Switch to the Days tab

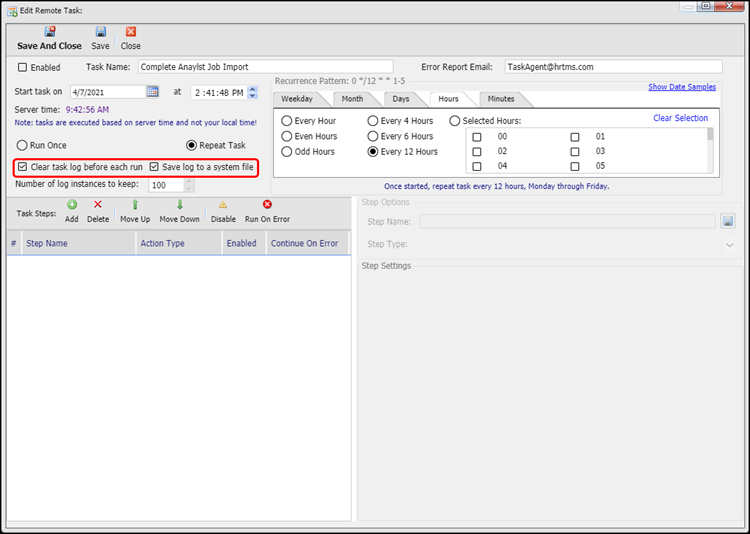point(401,99)
